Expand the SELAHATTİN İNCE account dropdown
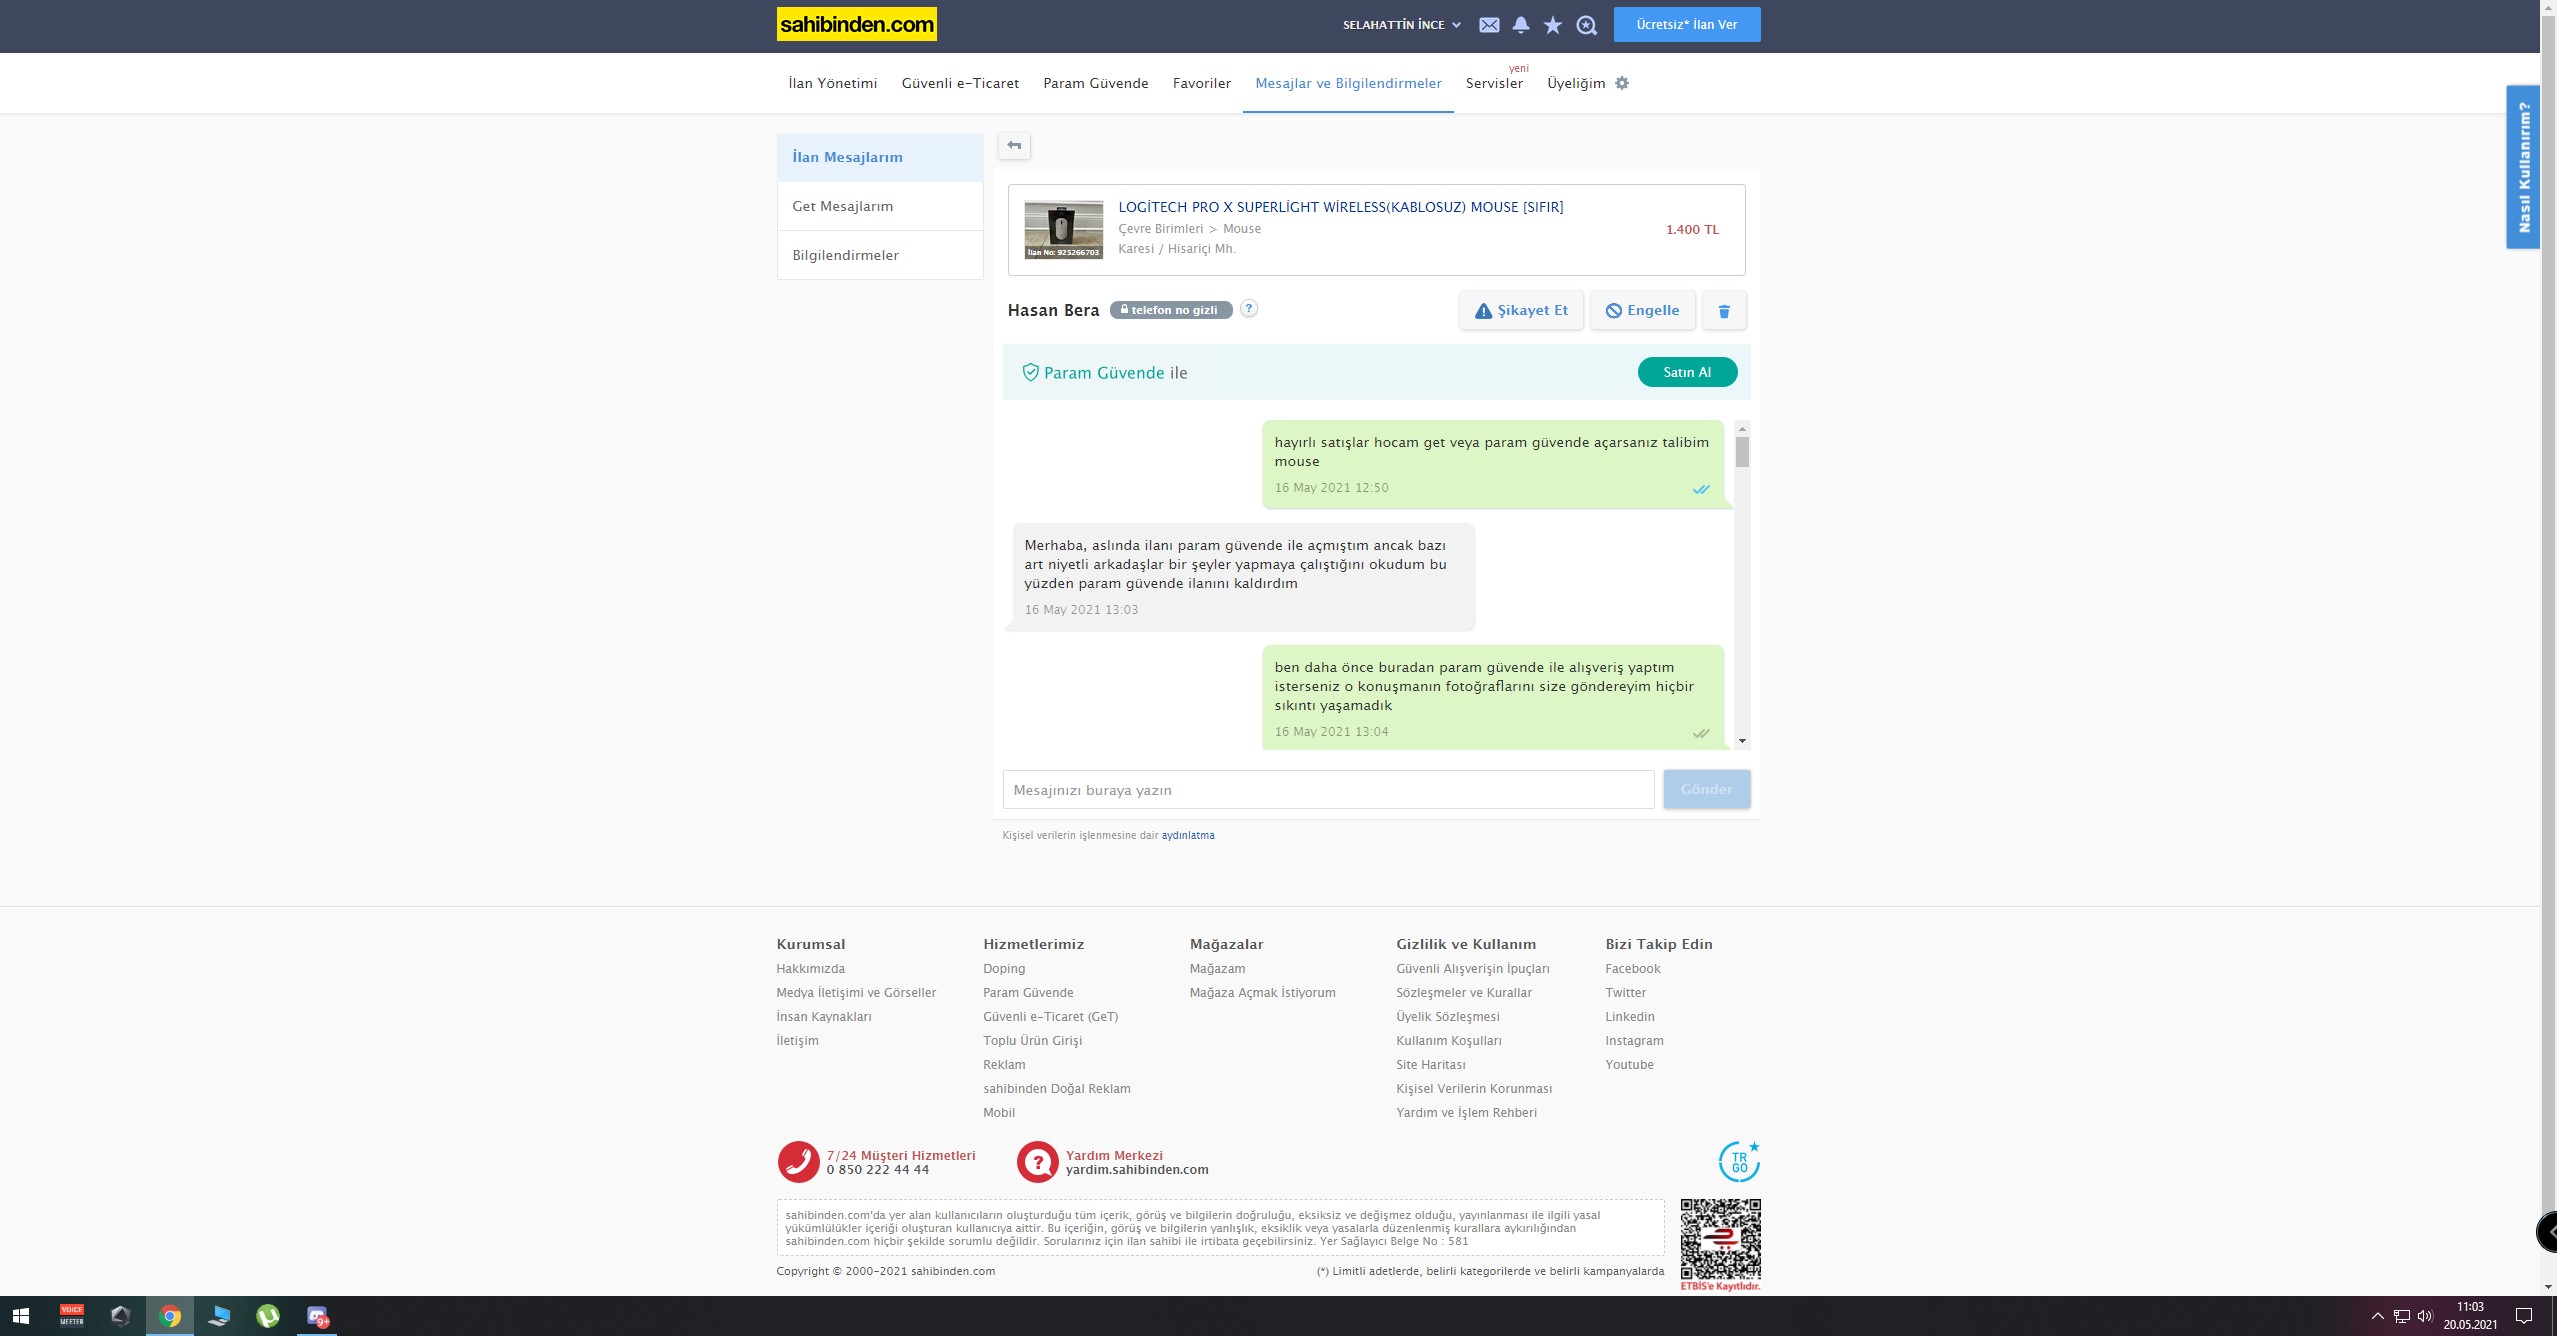The width and height of the screenshot is (2557, 1336). (1402, 25)
